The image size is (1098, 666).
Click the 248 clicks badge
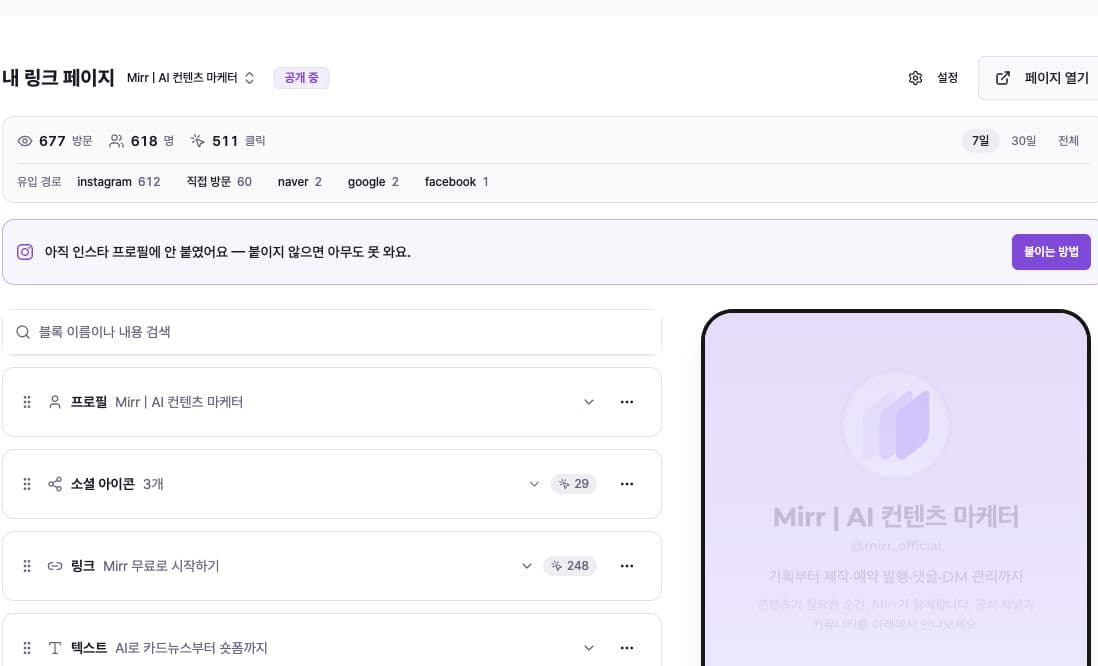point(569,566)
